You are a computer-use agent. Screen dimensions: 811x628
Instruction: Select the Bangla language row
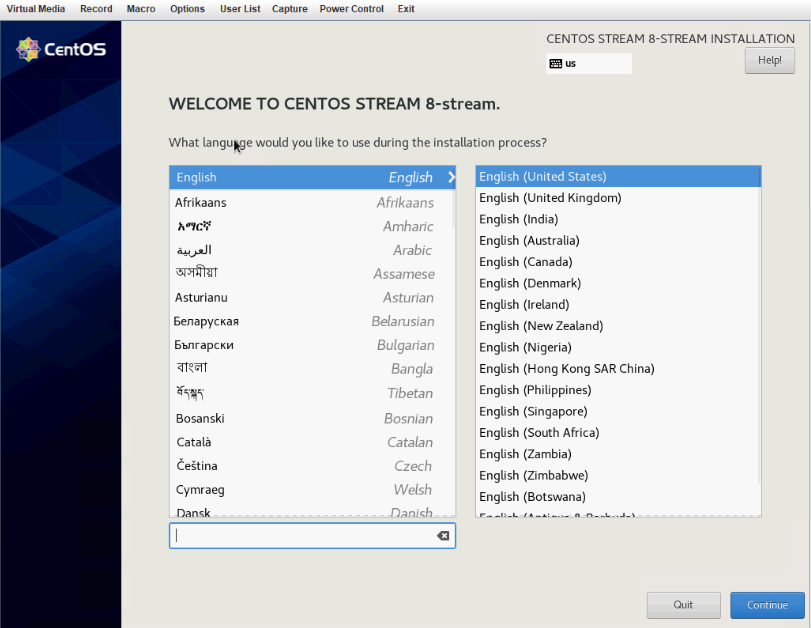(312, 369)
